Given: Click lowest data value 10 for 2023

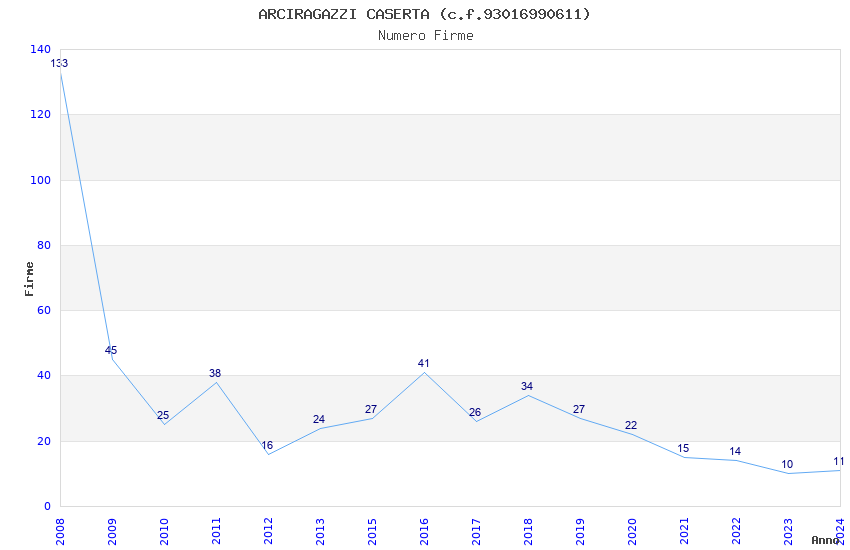Looking at the screenshot, I should (x=787, y=464).
